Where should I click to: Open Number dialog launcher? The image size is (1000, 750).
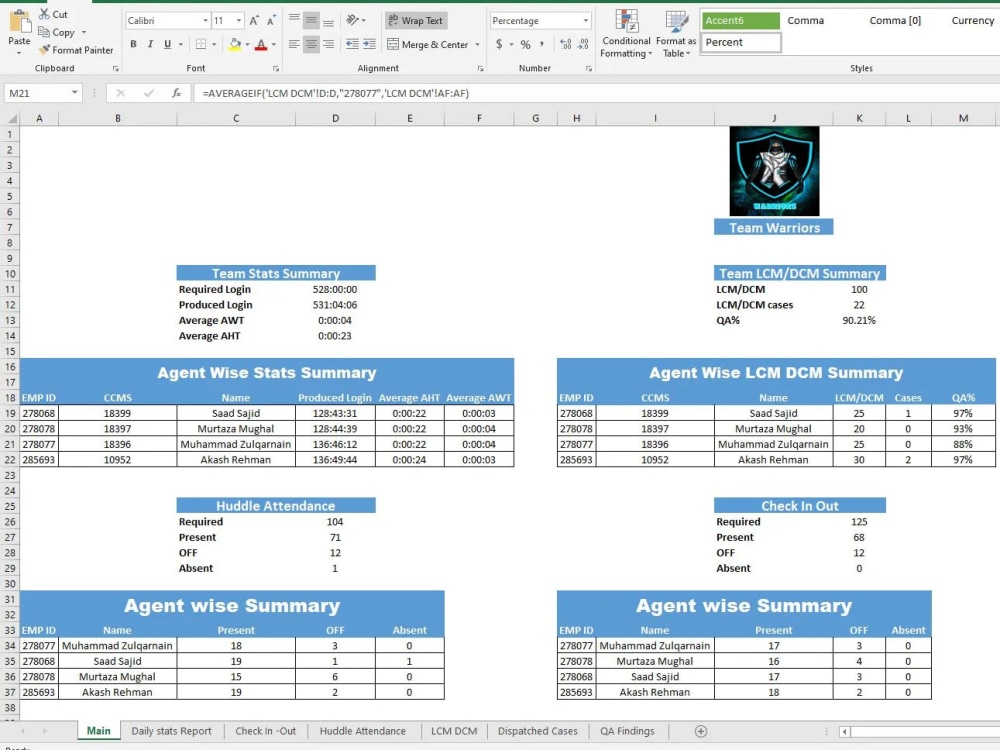589,68
